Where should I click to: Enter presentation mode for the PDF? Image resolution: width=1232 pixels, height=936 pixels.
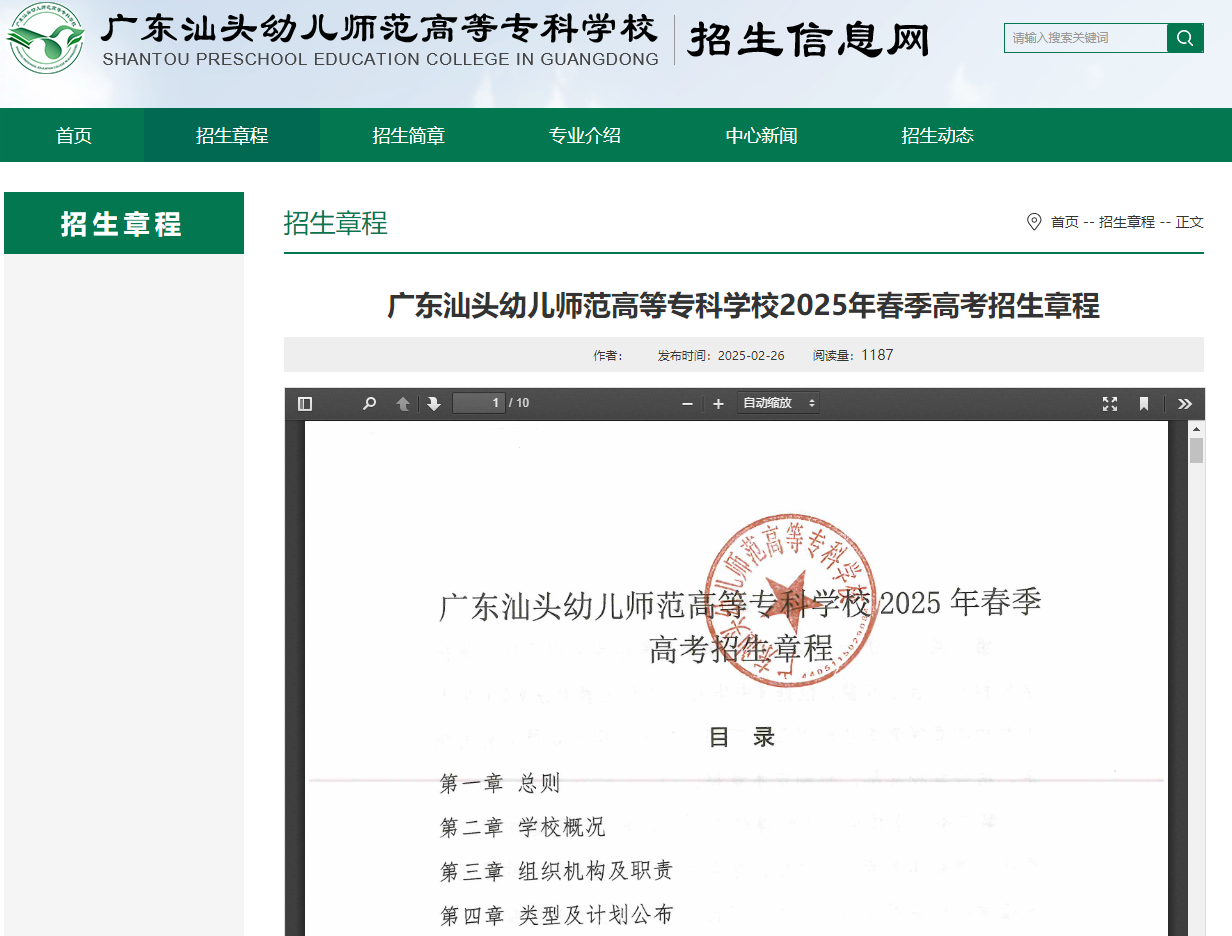click(x=1110, y=403)
